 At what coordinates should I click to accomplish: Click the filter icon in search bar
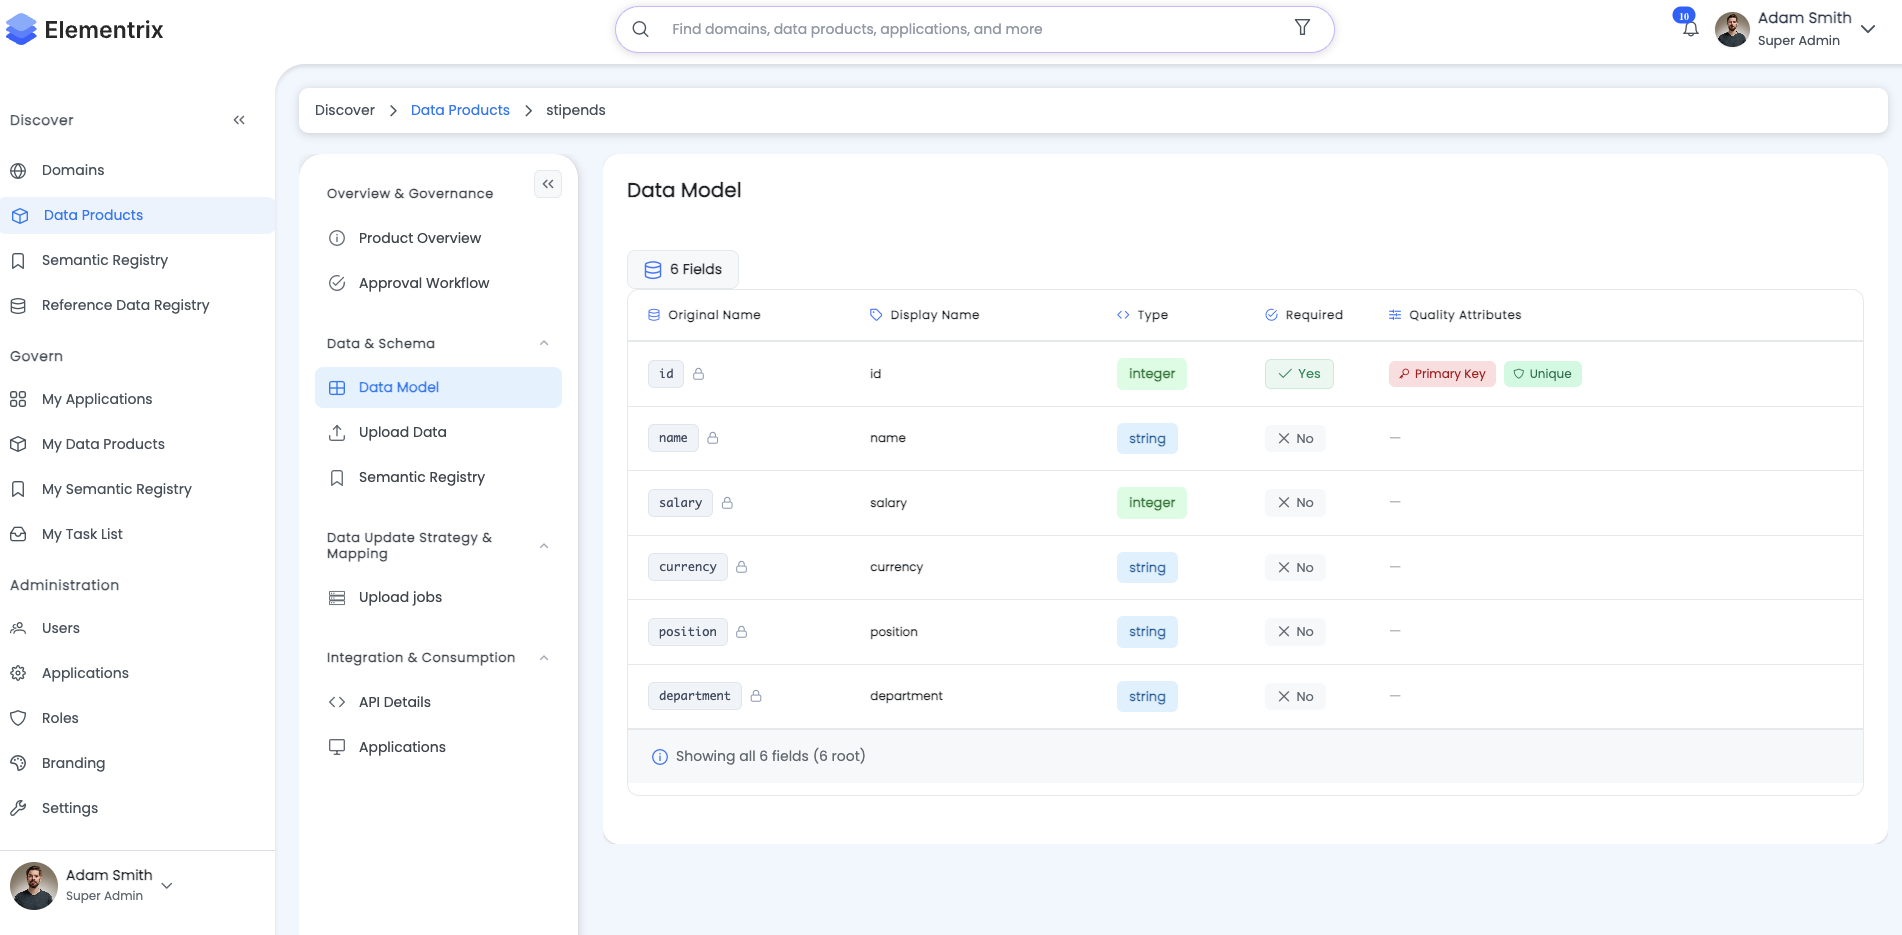(1302, 28)
